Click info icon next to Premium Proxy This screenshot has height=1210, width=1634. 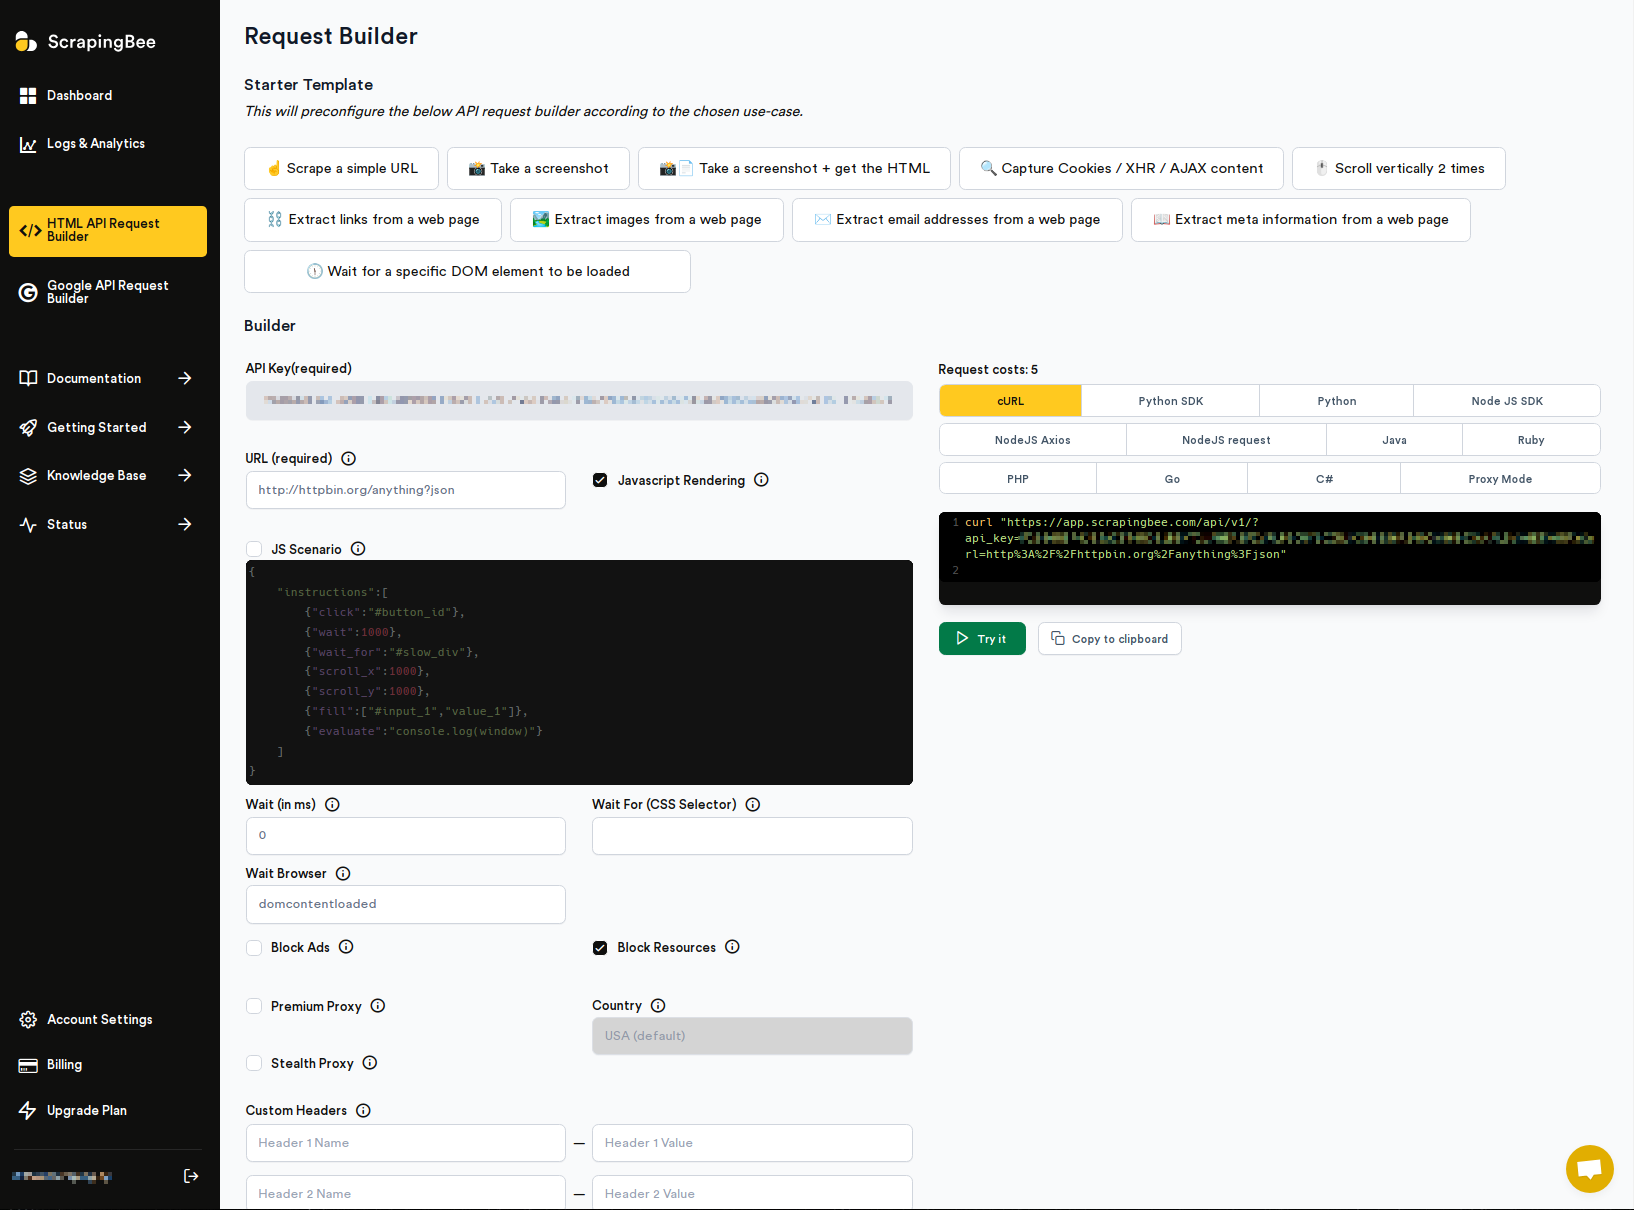point(378,1006)
